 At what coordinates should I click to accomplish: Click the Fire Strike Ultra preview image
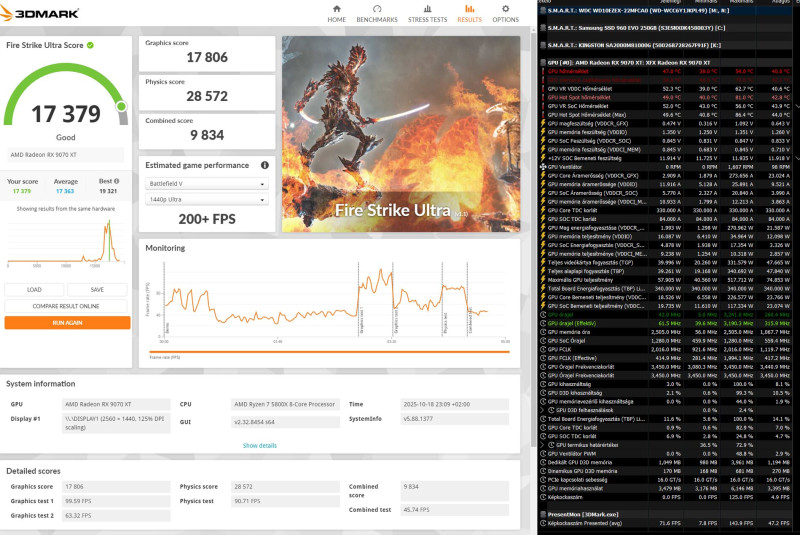[401, 134]
